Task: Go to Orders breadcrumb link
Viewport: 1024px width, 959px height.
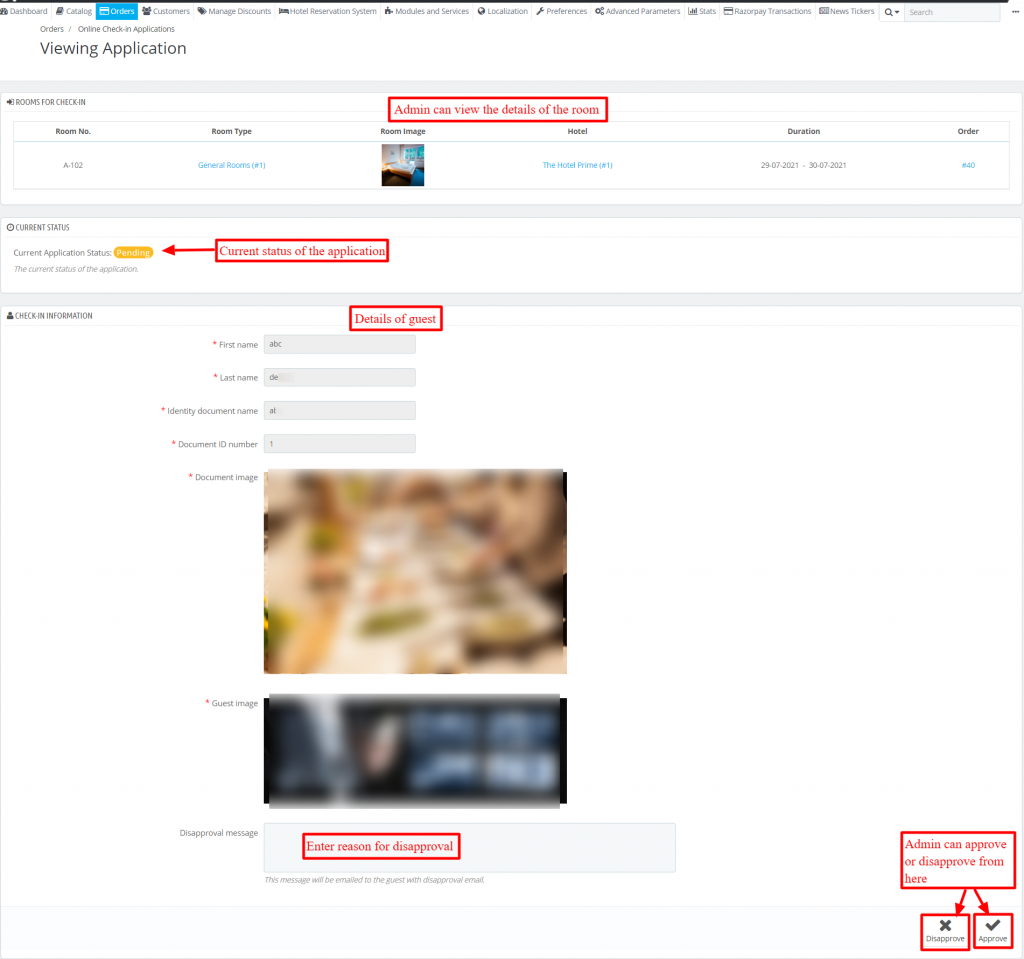Action: click(x=52, y=29)
